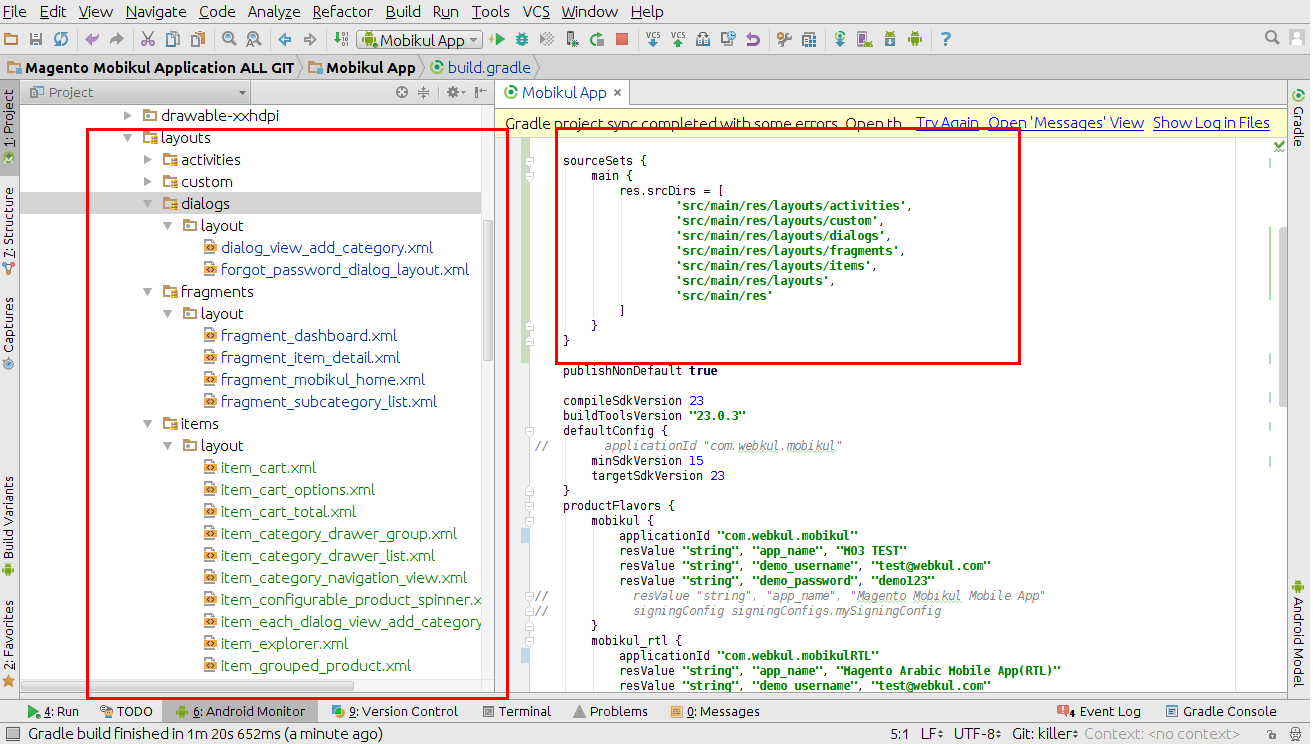Click Collapse All icon in Project panel
Screen dimensions: 1313x744
423,92
